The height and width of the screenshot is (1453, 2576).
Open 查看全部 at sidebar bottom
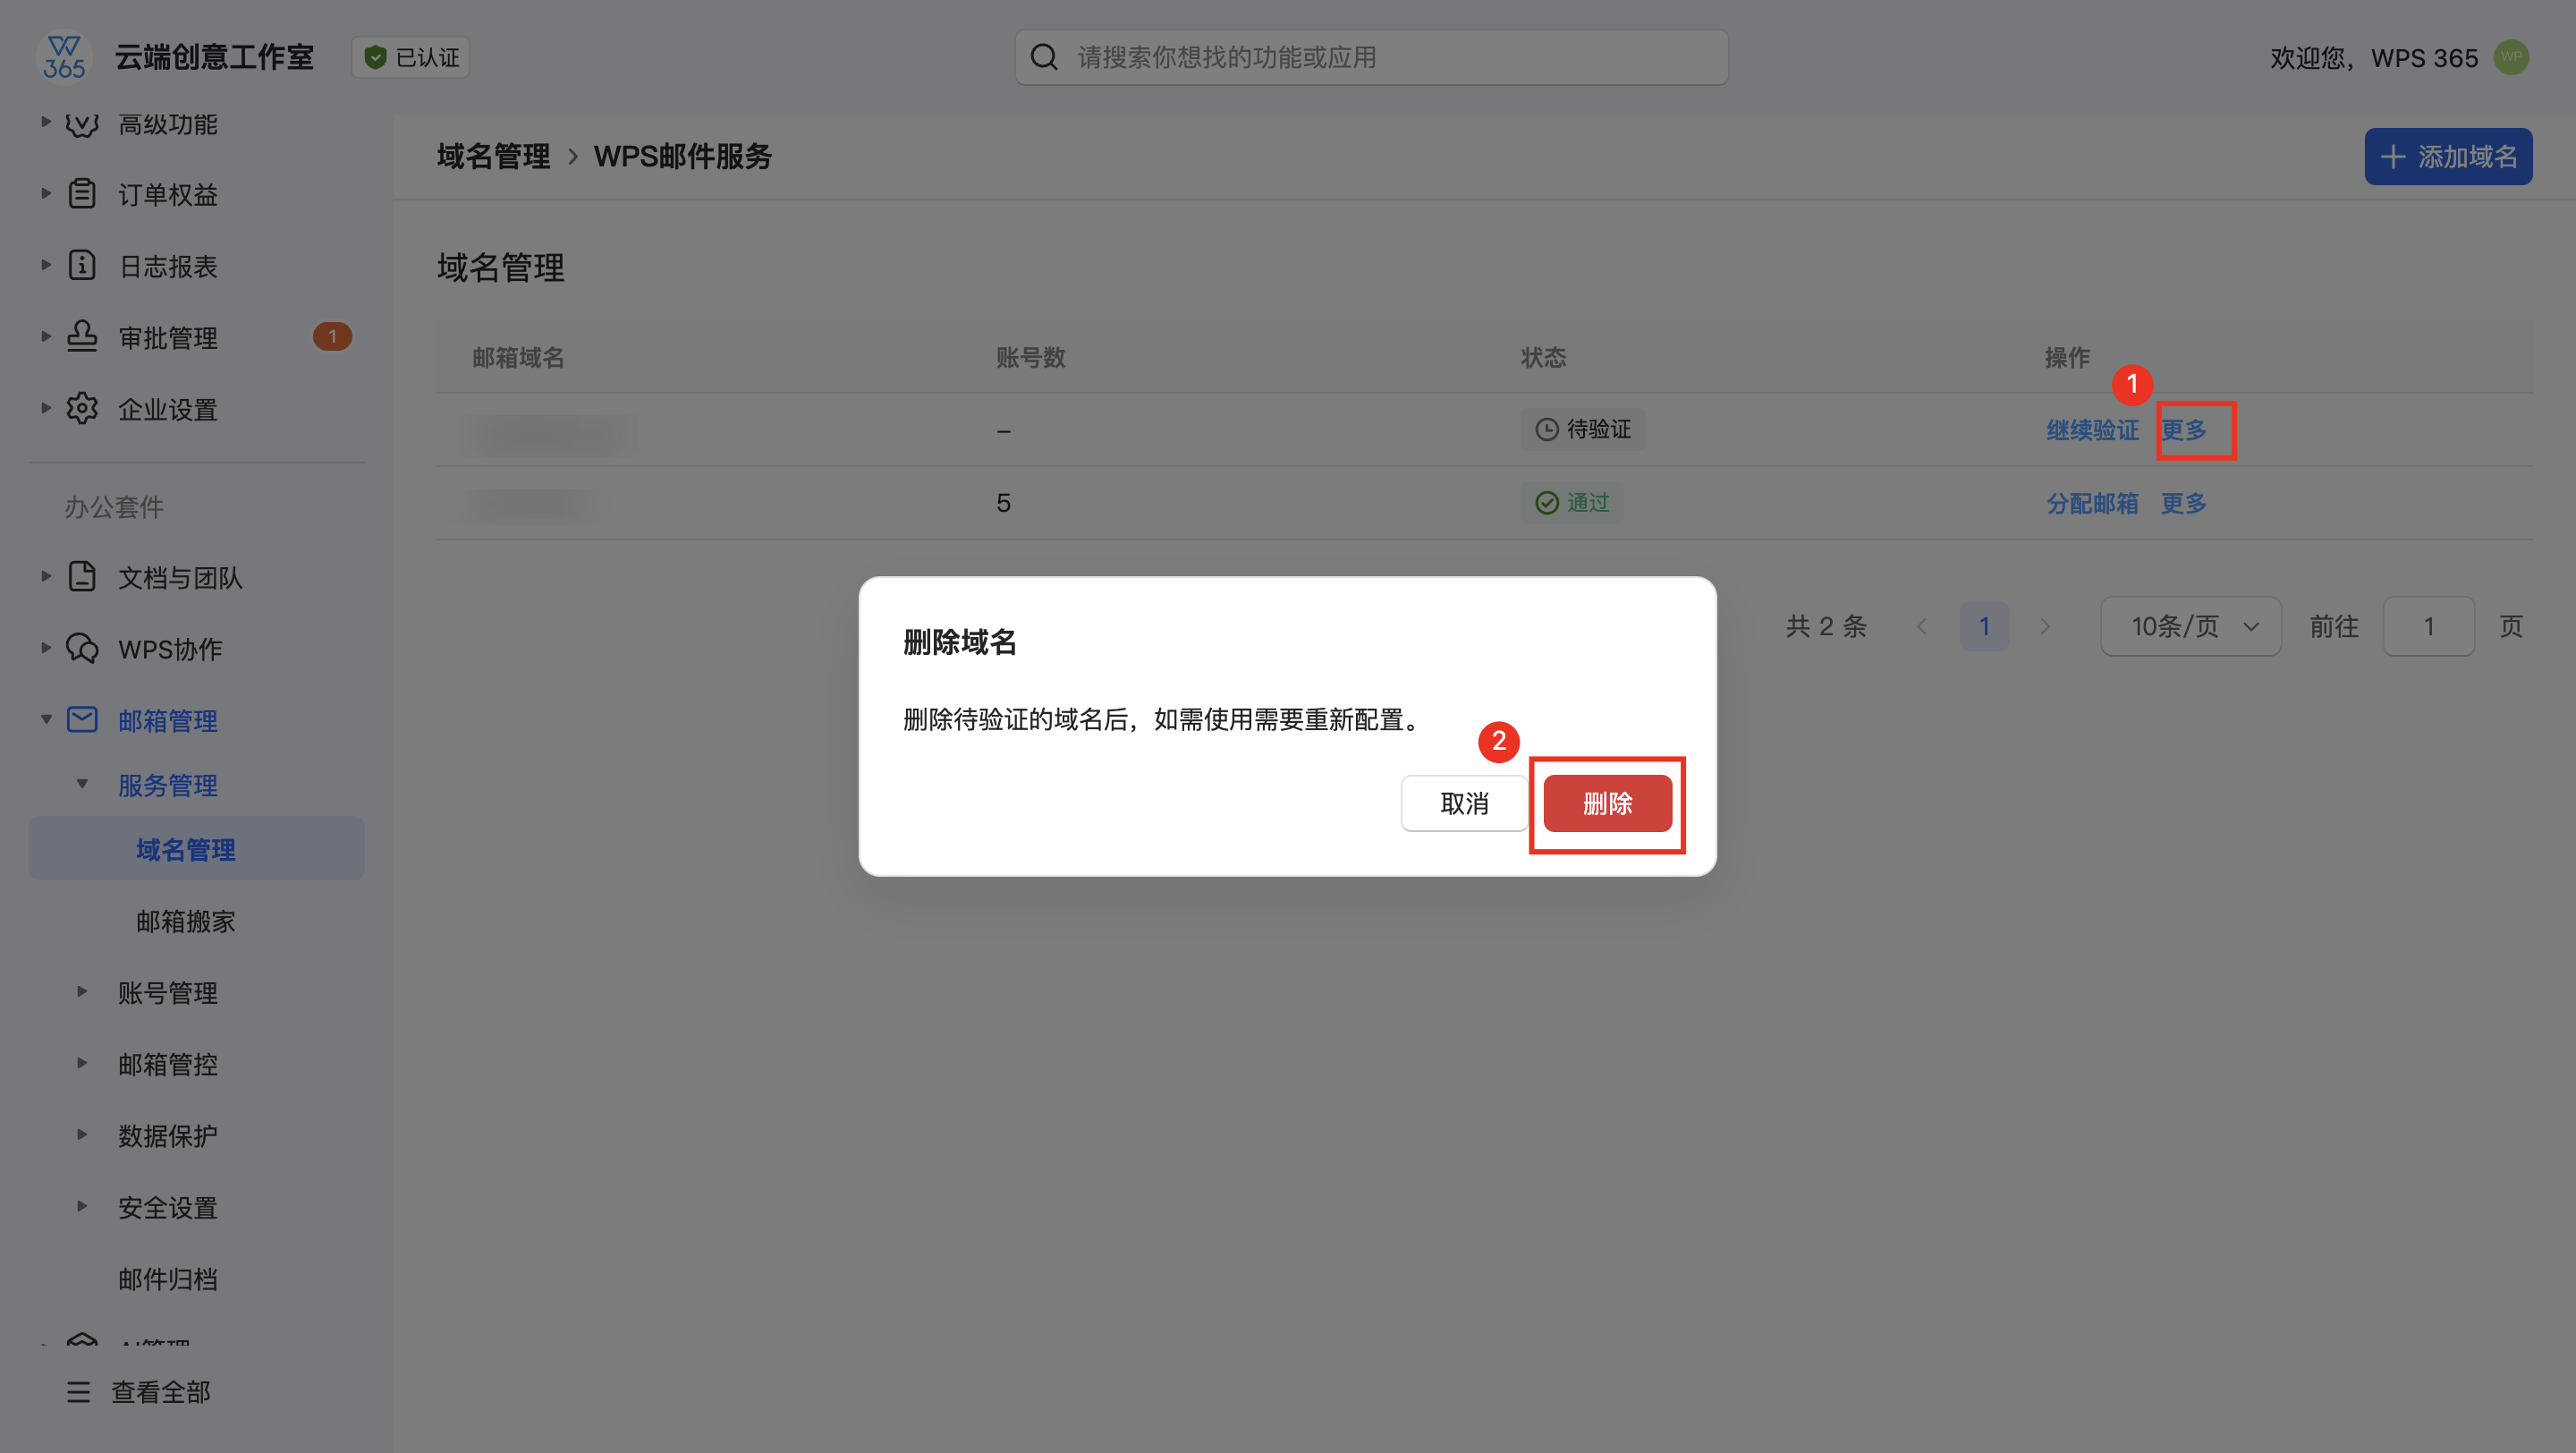point(160,1391)
